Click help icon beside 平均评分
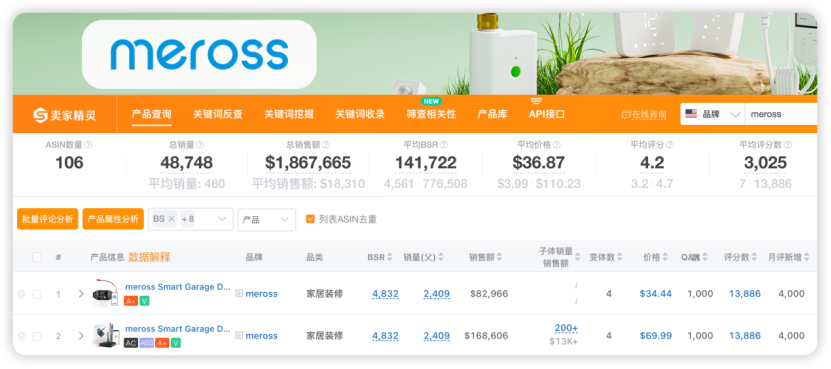Viewport: 831px width, 369px height. pos(670,145)
